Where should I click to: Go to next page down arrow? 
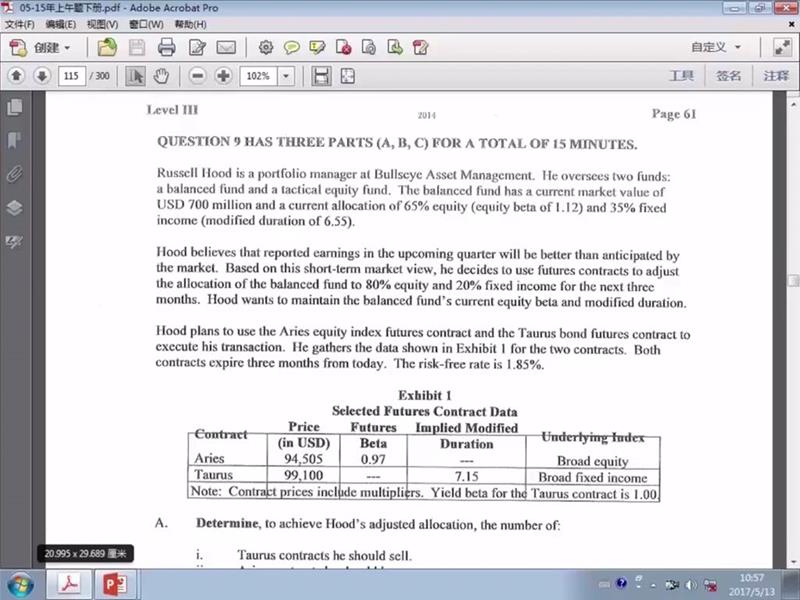[x=42, y=76]
